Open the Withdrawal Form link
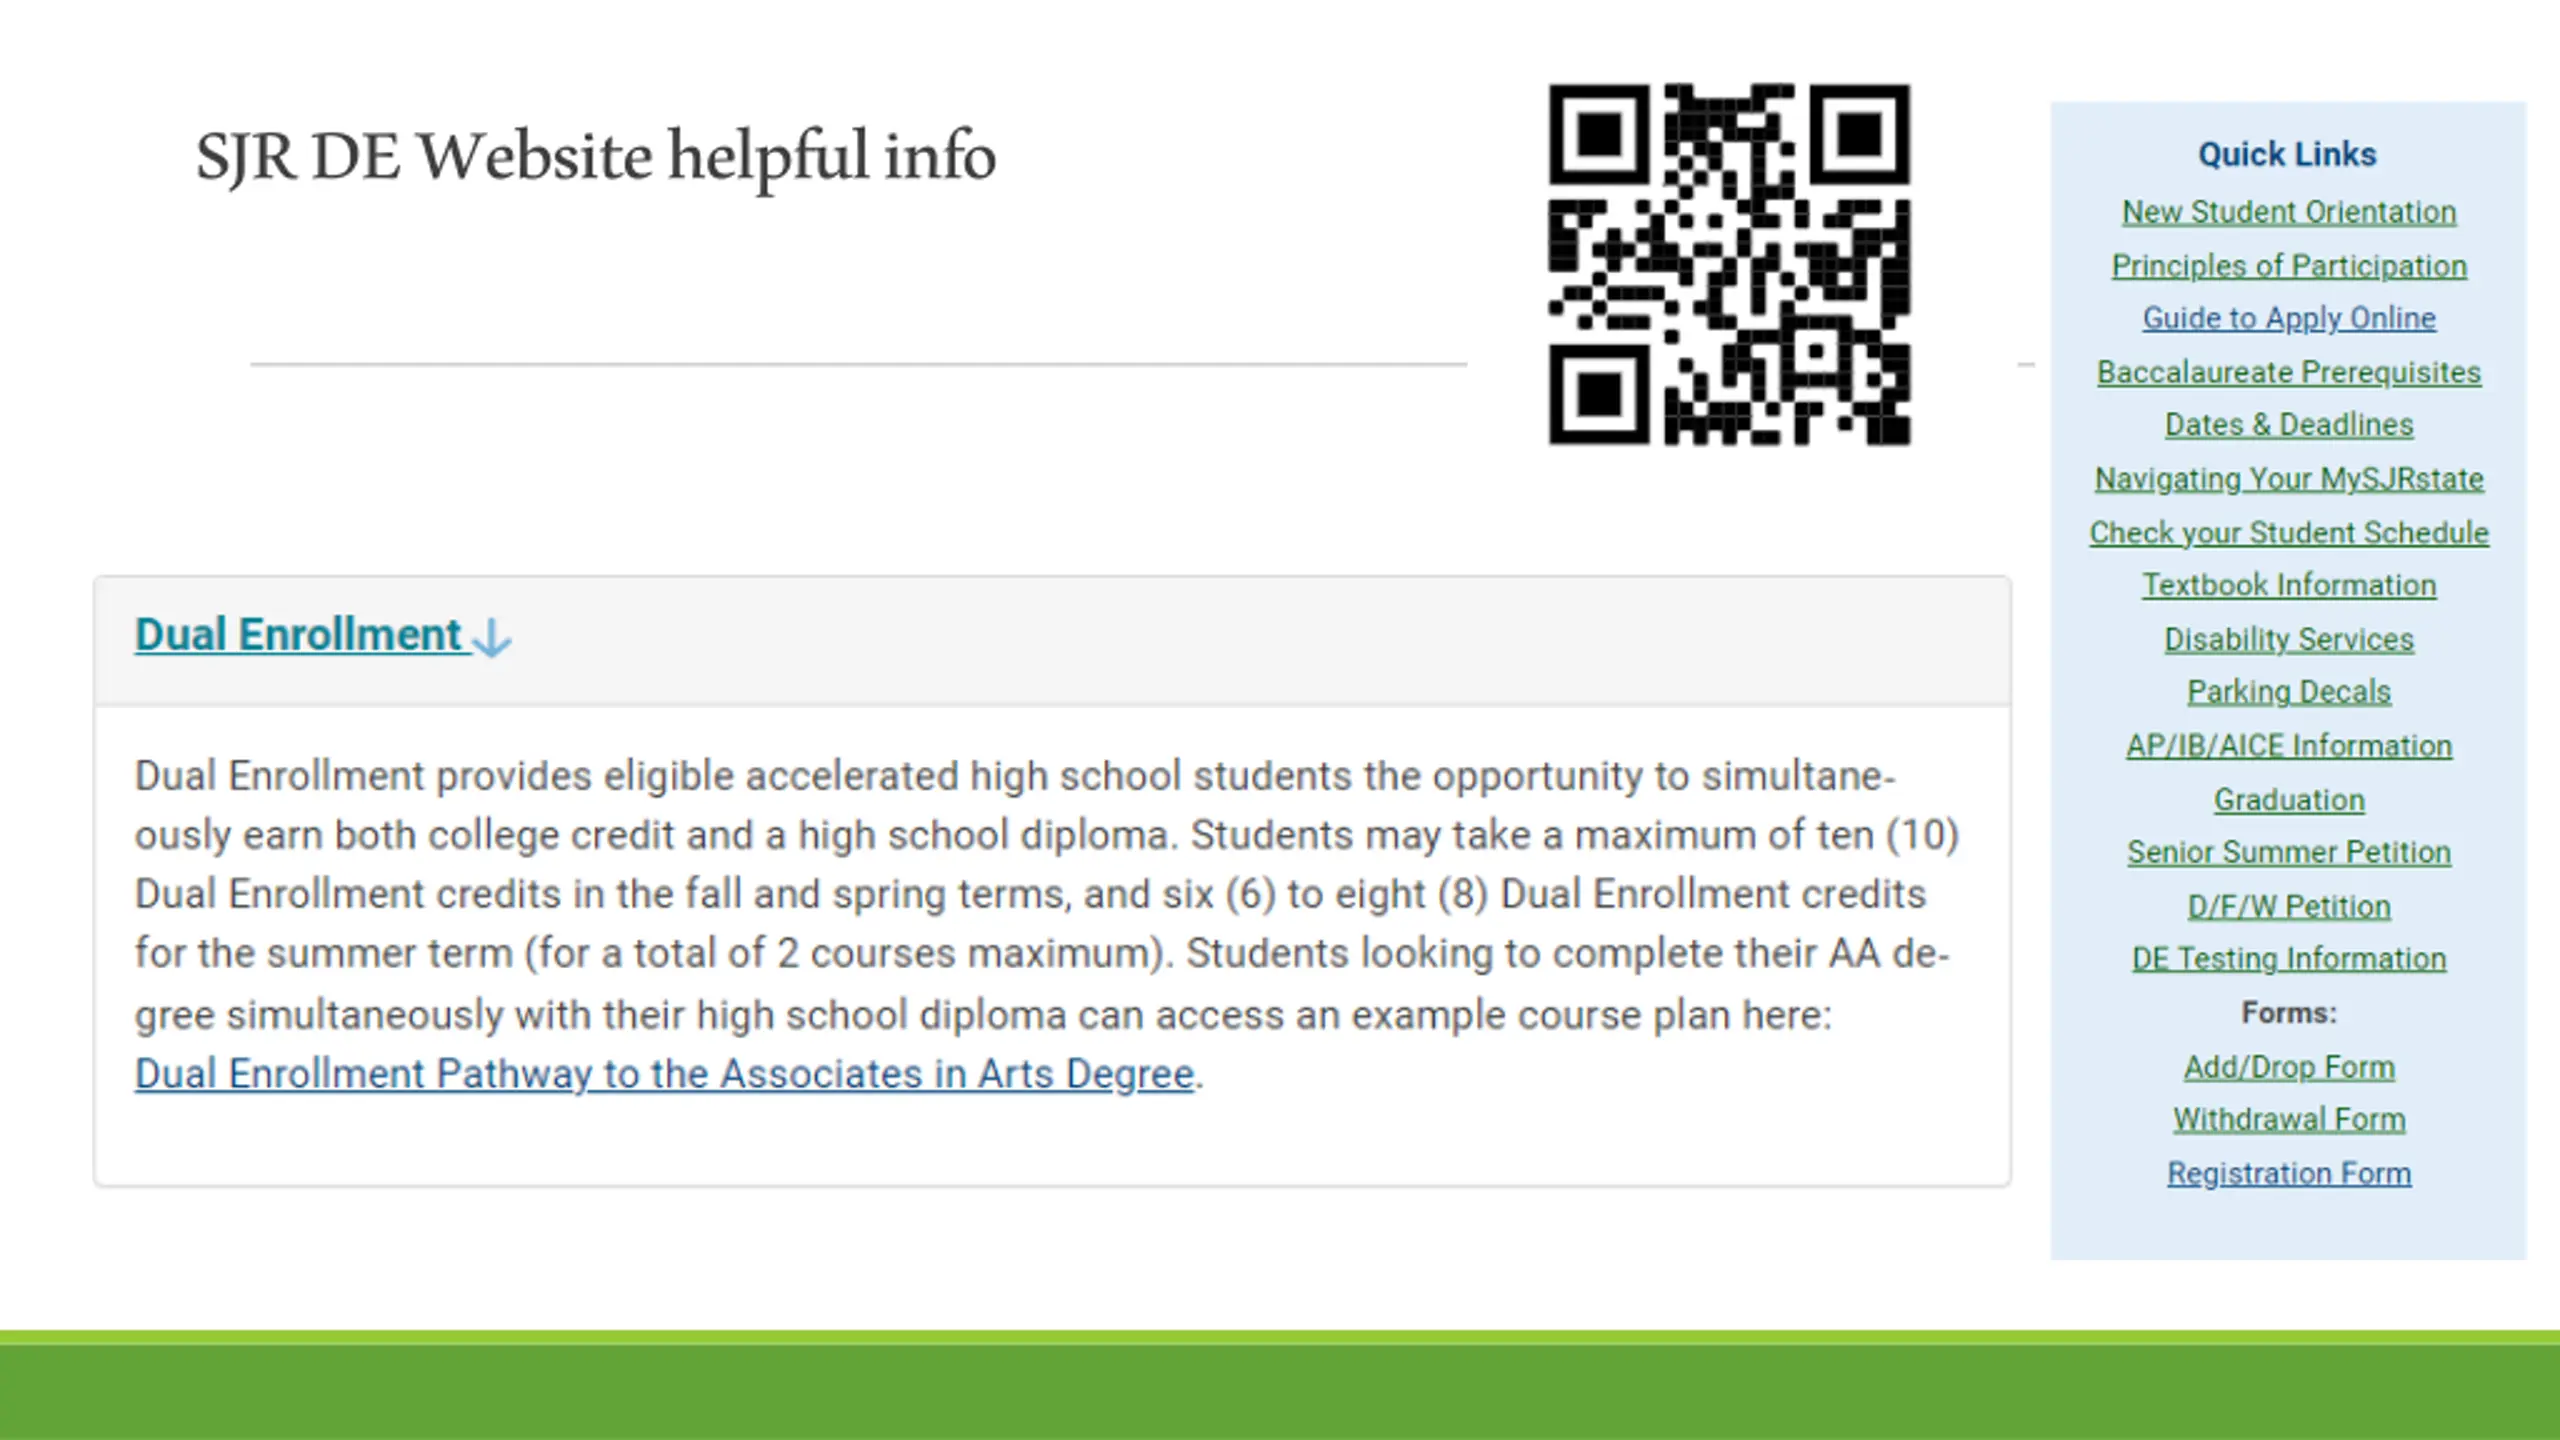2560x1440 pixels. tap(2289, 1120)
